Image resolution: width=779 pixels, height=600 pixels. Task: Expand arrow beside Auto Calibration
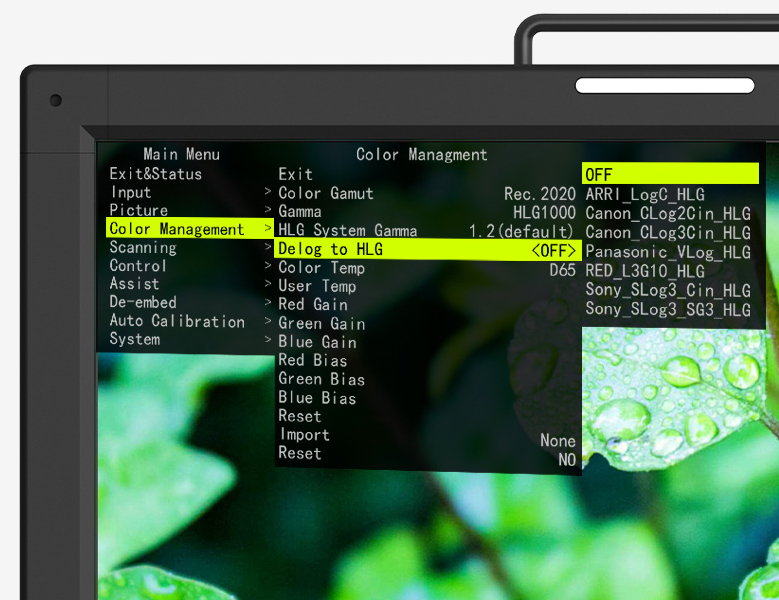pyautogui.click(x=268, y=320)
